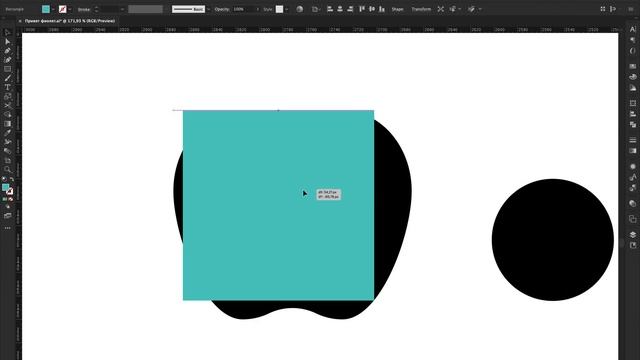The width and height of the screenshot is (640, 360).
Task: Open the graphic Style swatch
Action: tap(279, 9)
